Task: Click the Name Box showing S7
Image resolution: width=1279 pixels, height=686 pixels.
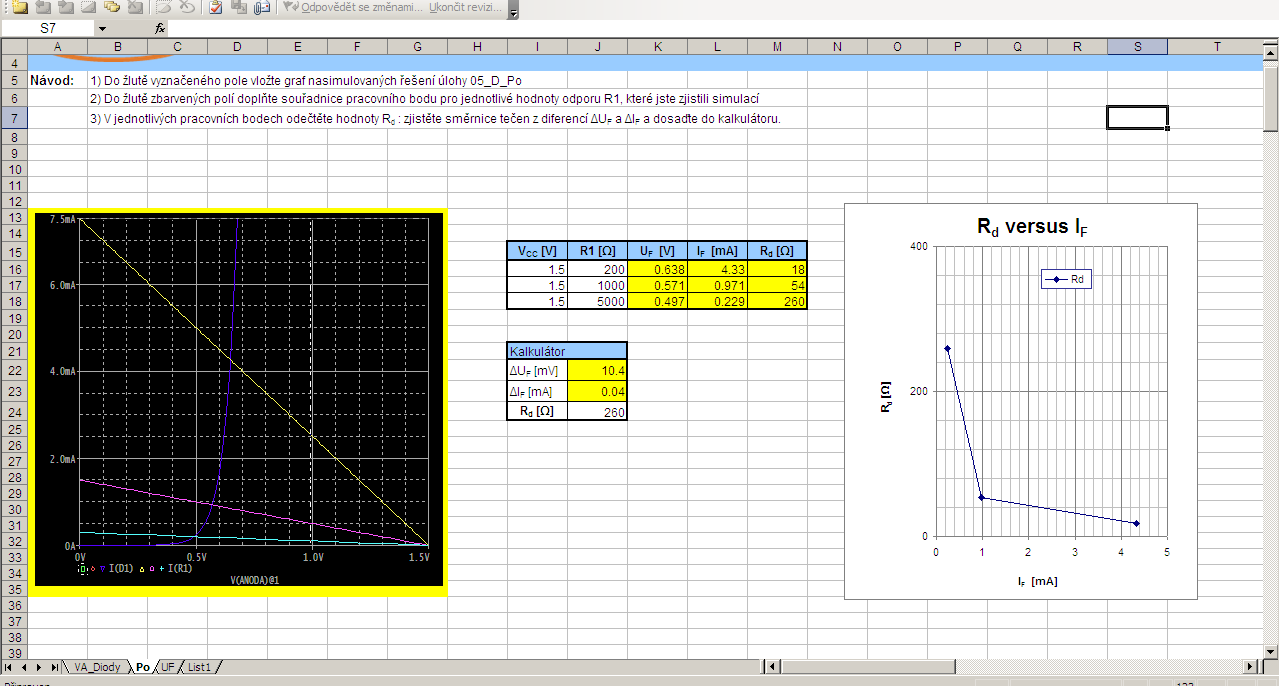Action: (48, 28)
